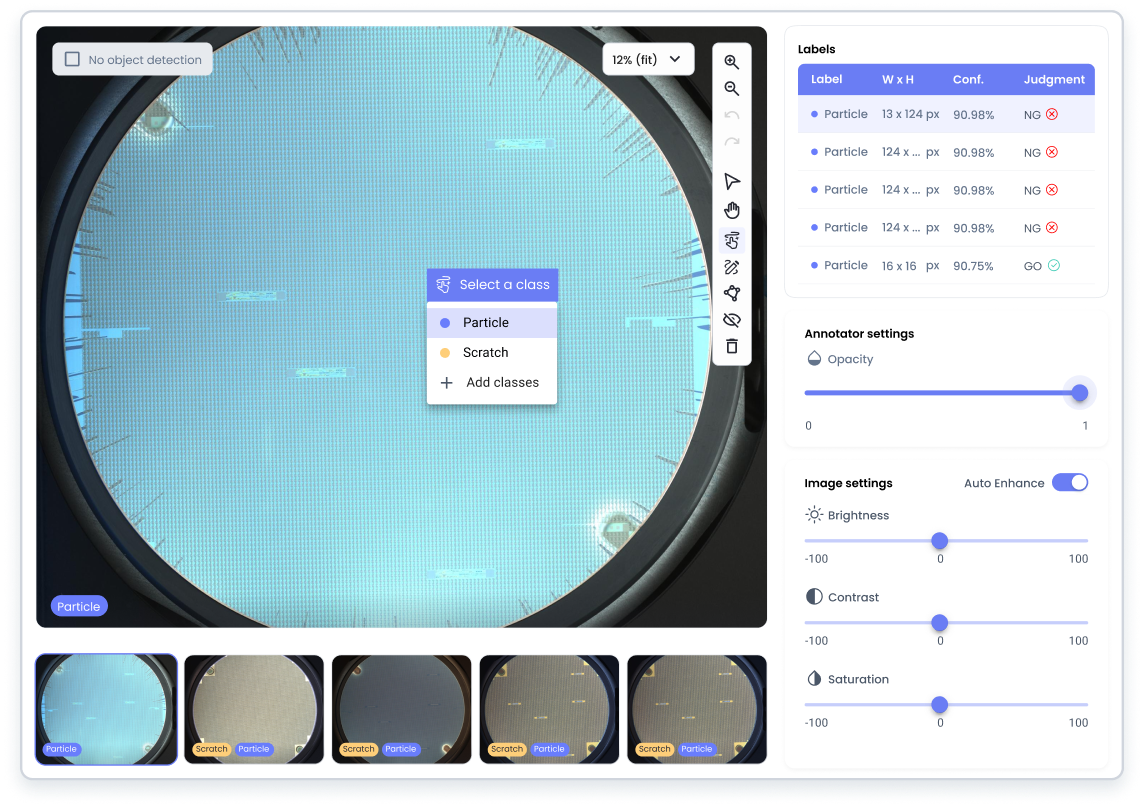The image size is (1142, 807).
Task: Choose Scratch in the class menu
Action: tap(486, 353)
